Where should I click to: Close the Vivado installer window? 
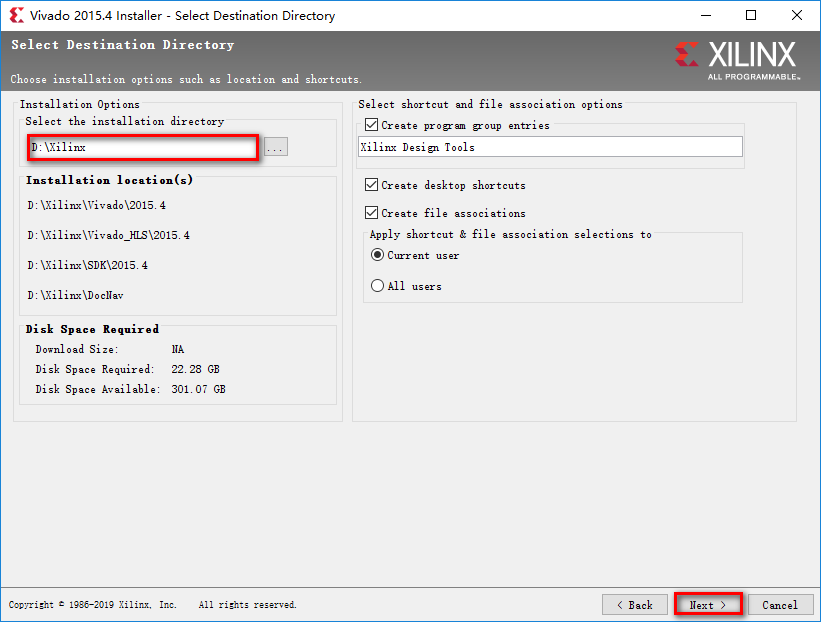click(796, 15)
